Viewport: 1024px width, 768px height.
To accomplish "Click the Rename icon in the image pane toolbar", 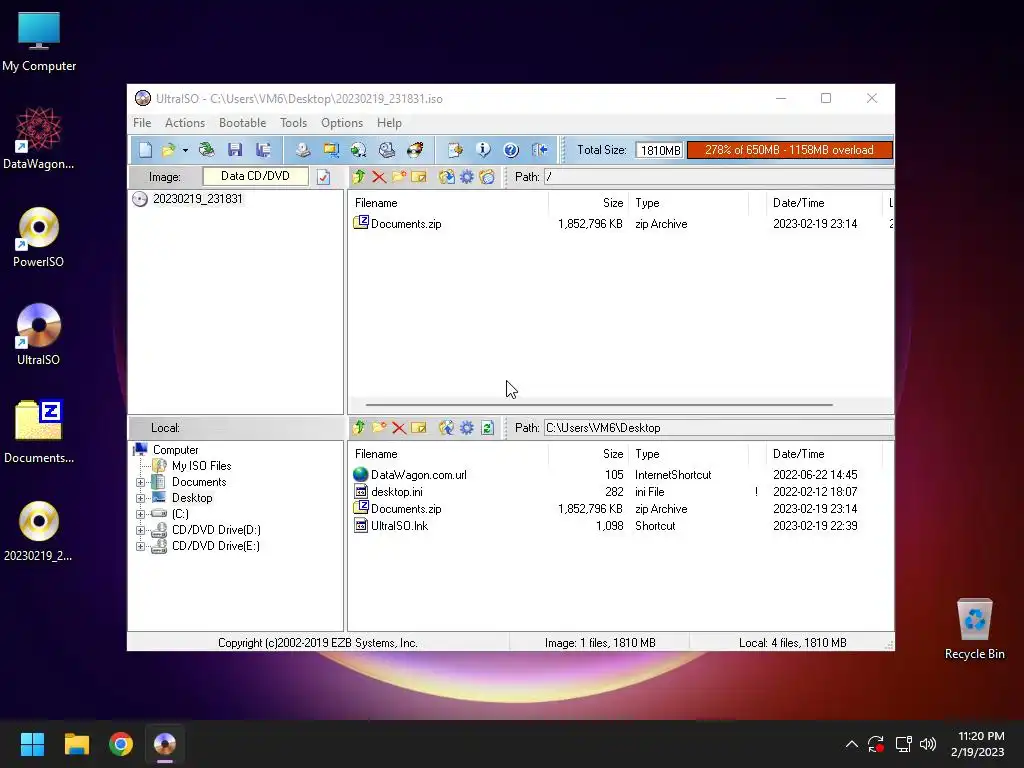I will (x=419, y=177).
